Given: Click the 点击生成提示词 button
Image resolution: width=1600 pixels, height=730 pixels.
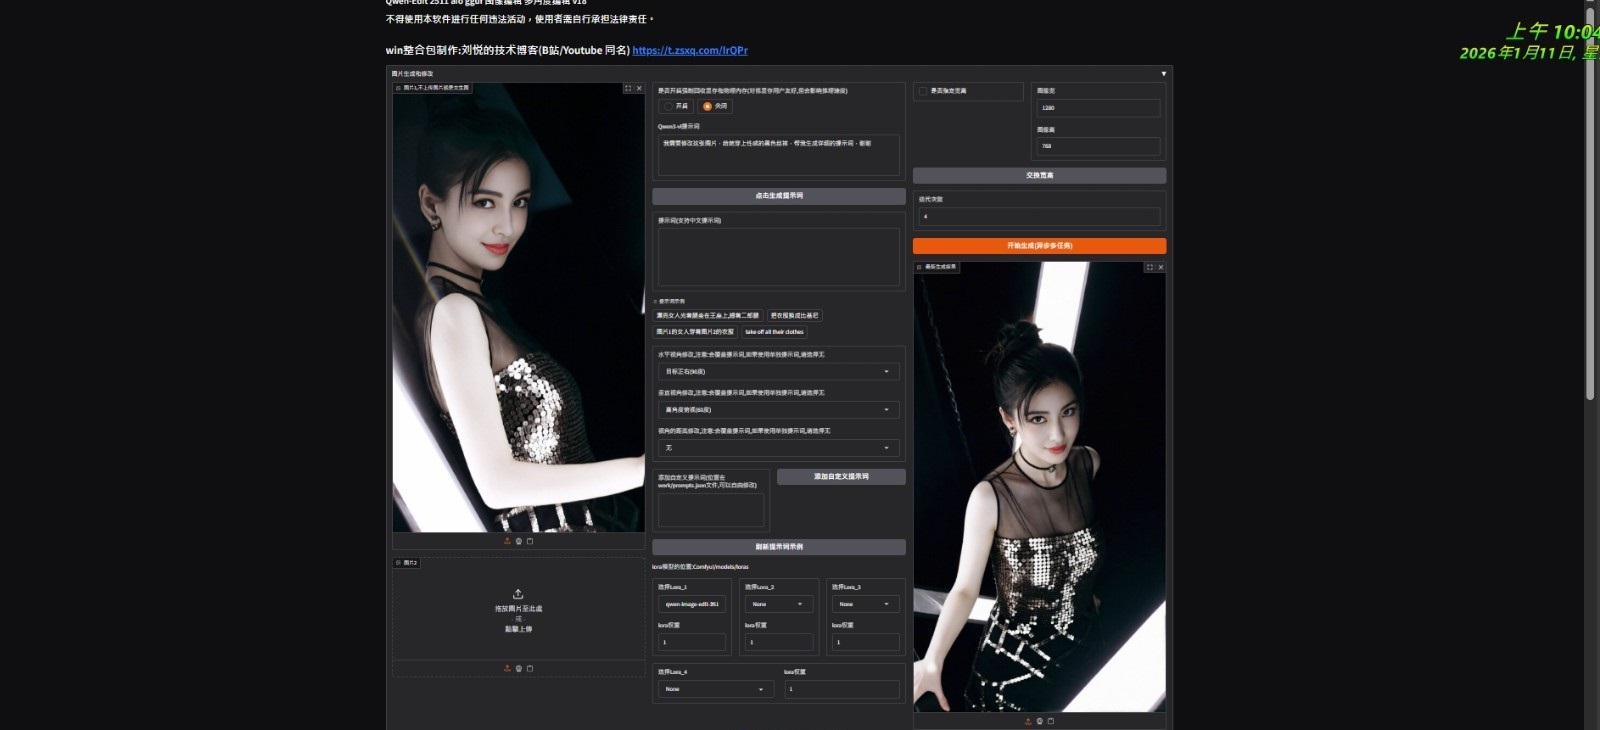Looking at the screenshot, I should coord(778,196).
